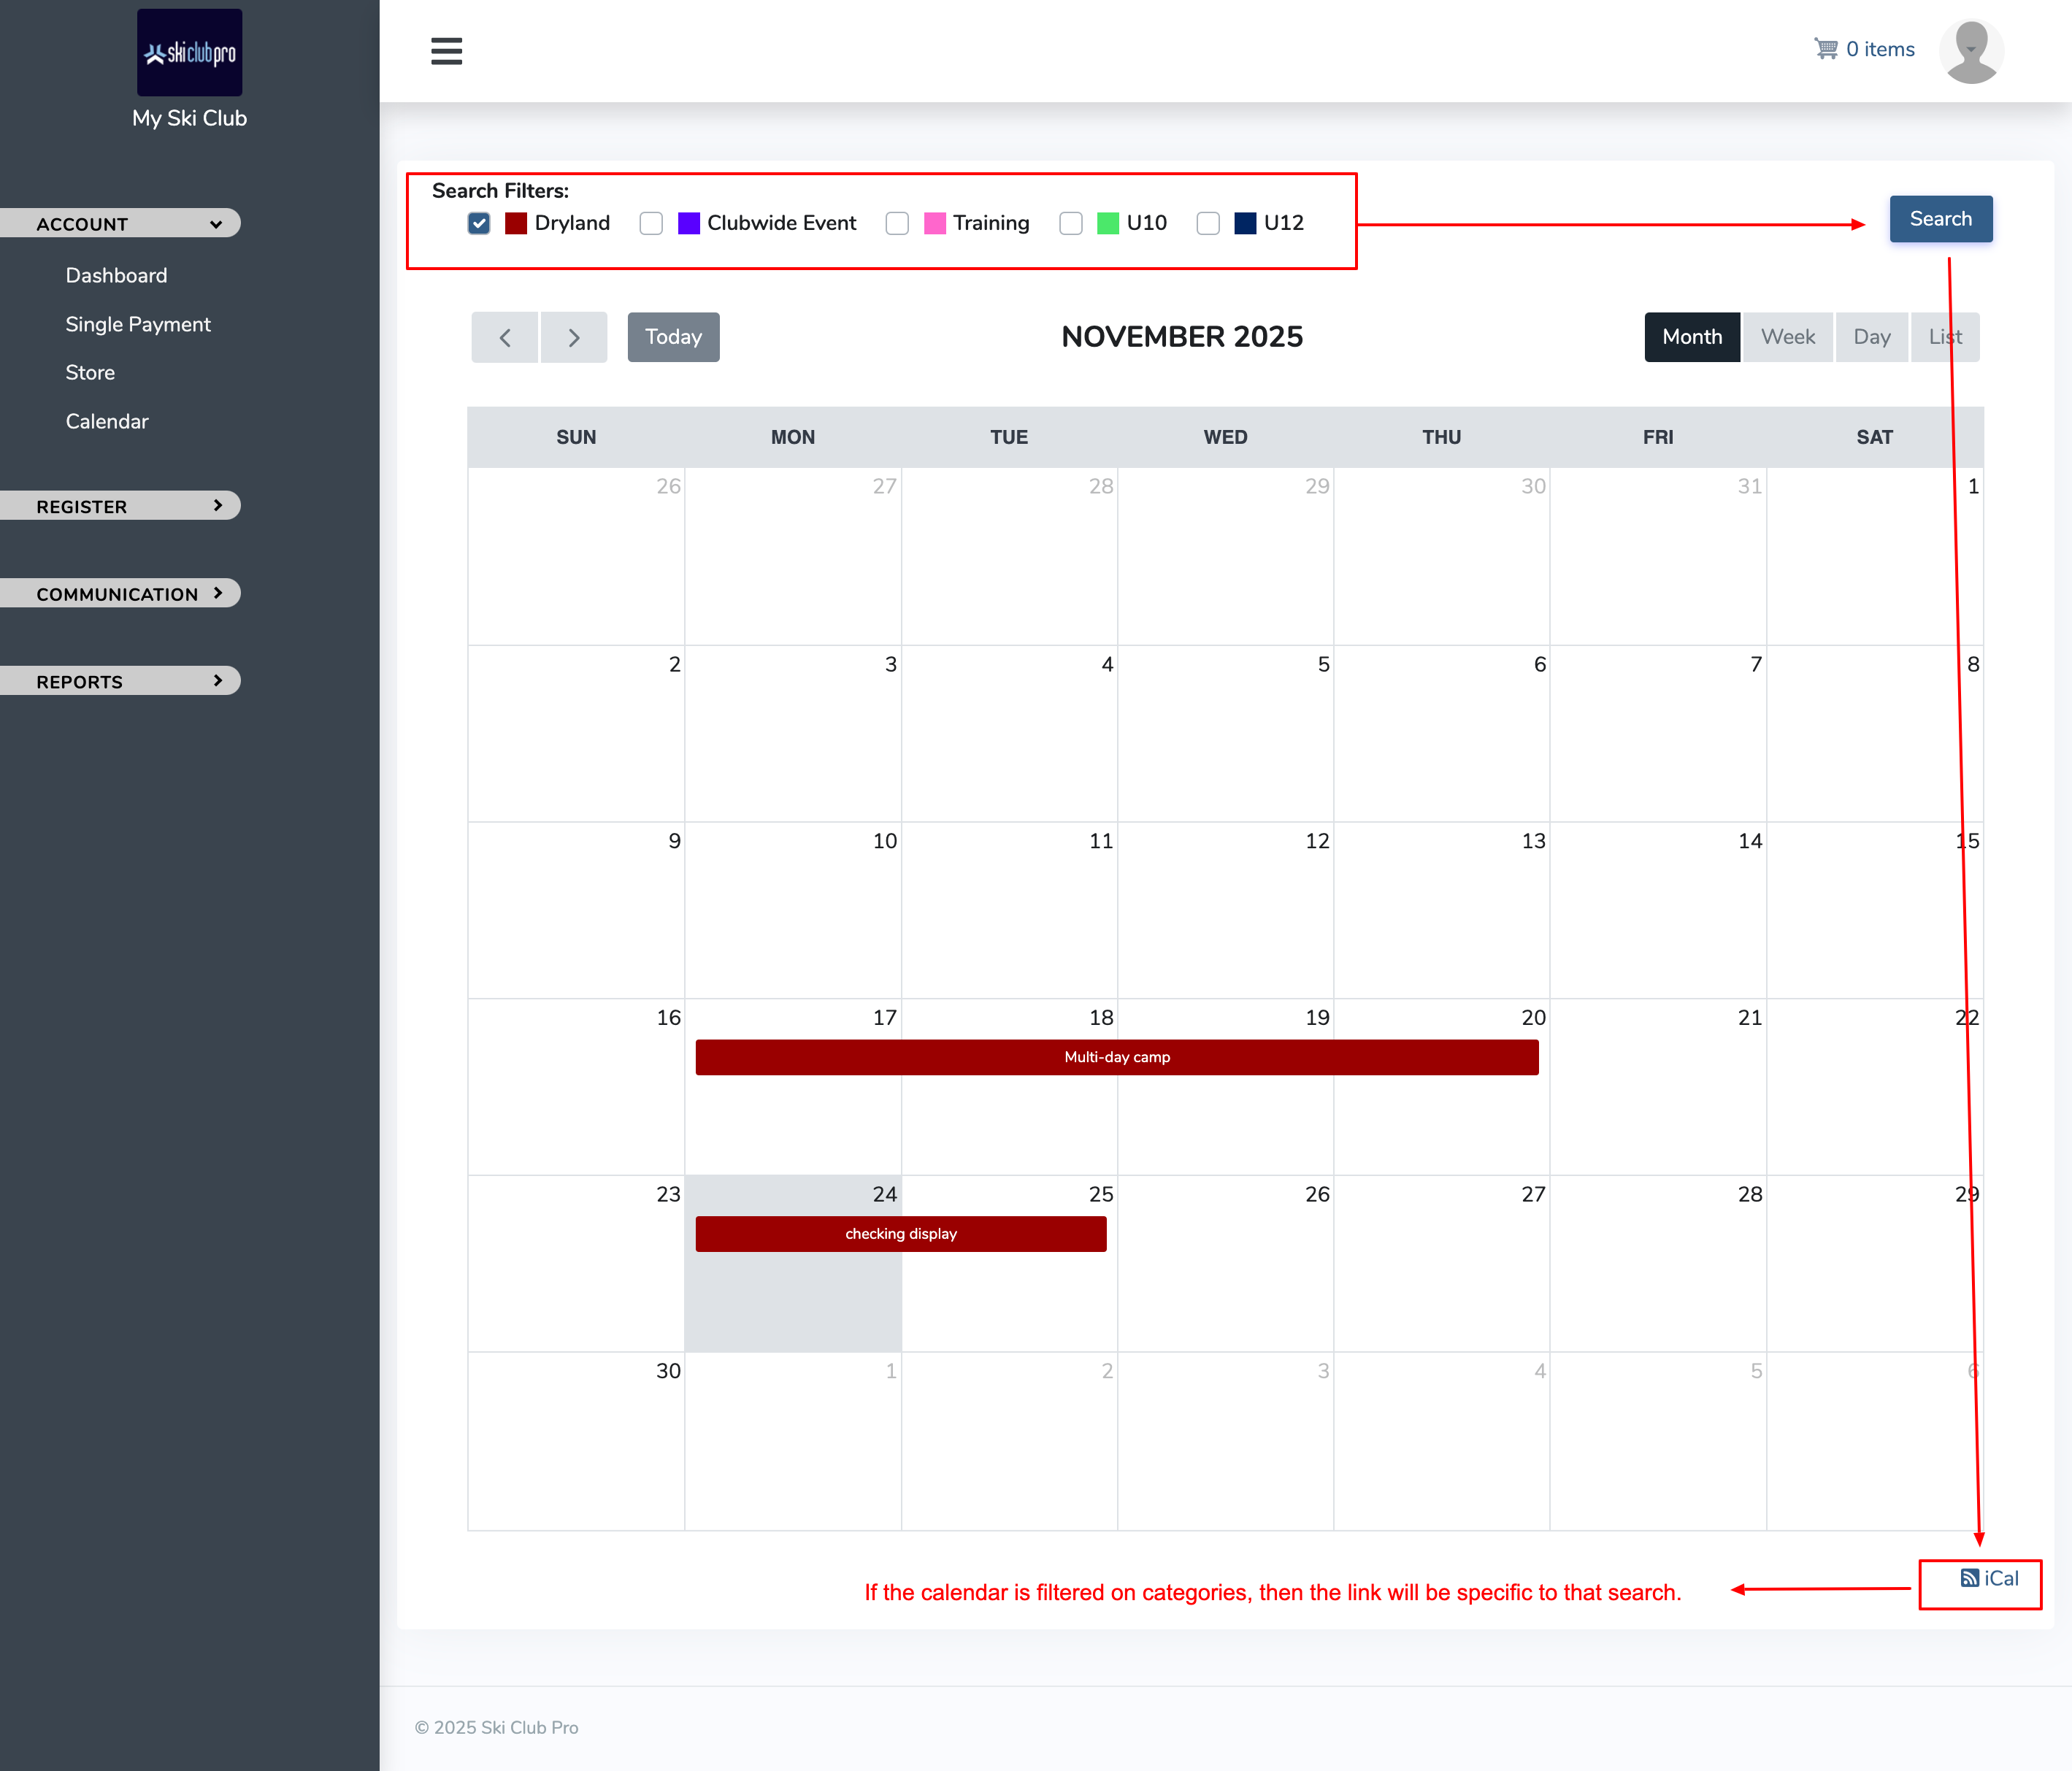Collapse the ACCOUNT sidebar section
2072x1771 pixels.
120,223
